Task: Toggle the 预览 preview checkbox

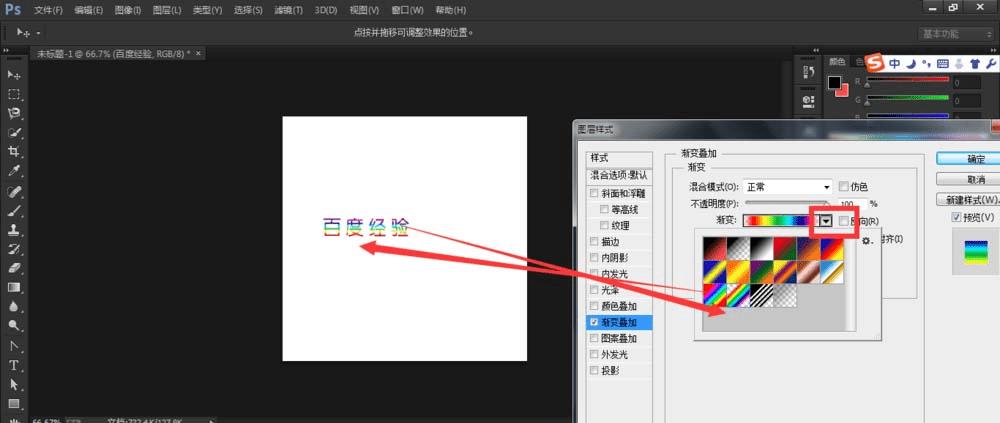Action: coord(956,218)
